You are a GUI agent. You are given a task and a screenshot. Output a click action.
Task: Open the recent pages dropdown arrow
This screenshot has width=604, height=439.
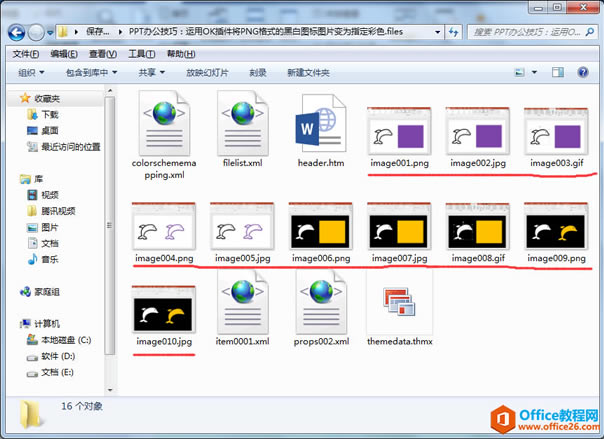(x=50, y=33)
